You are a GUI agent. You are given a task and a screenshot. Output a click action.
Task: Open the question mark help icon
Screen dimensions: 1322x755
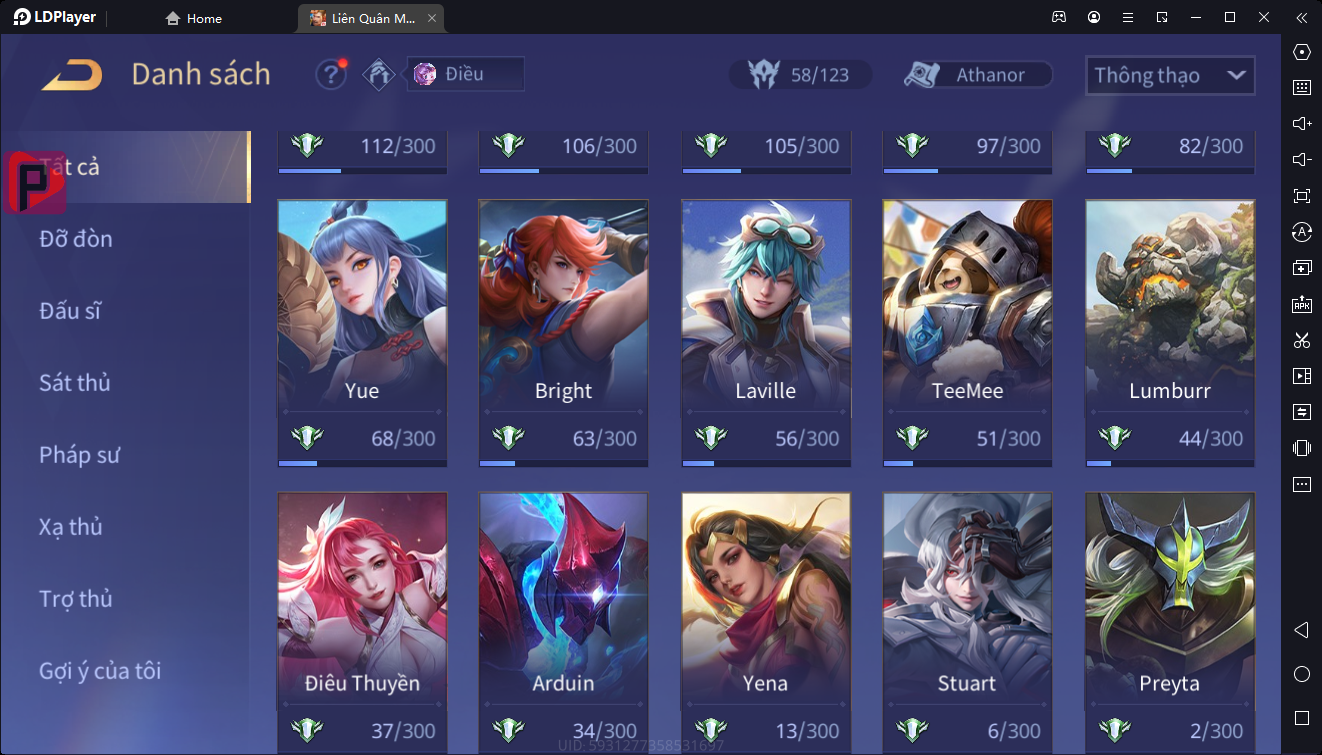(331, 75)
